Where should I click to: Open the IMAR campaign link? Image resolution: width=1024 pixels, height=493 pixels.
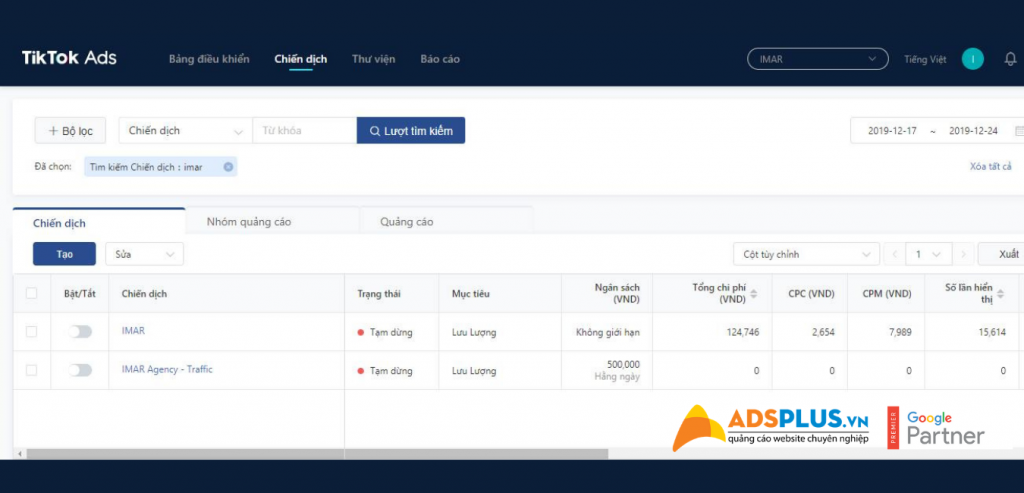tap(133, 330)
